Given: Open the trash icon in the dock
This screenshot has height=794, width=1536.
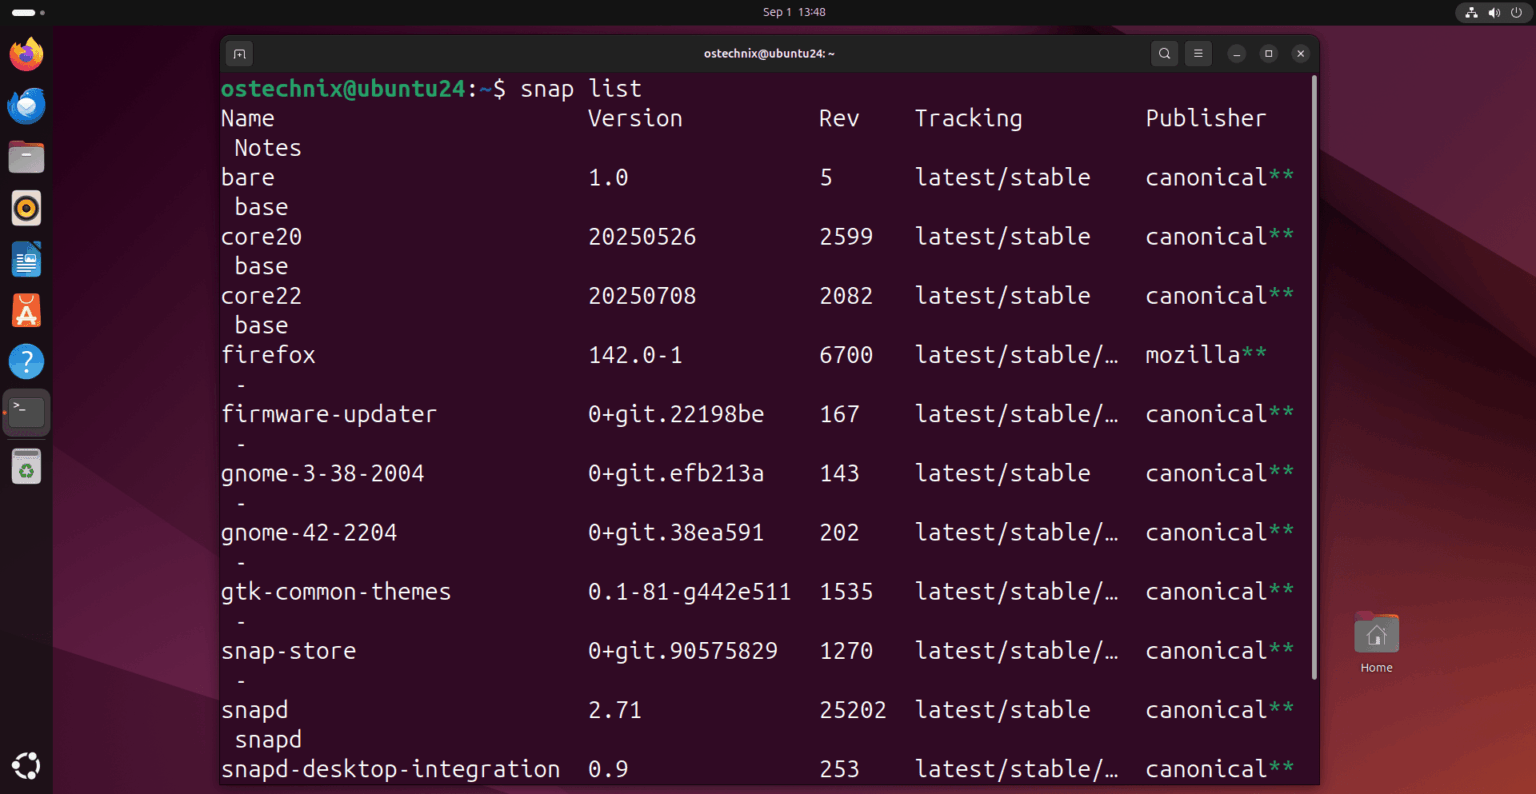Looking at the screenshot, I should [x=26, y=465].
